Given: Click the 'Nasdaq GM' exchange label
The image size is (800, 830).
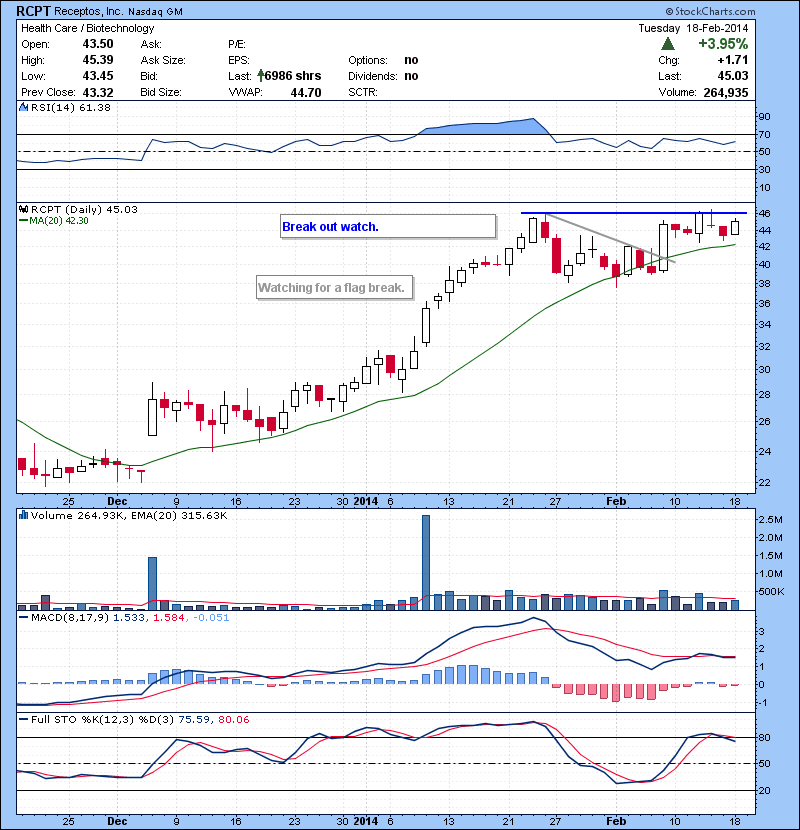Looking at the screenshot, I should 155,12.
